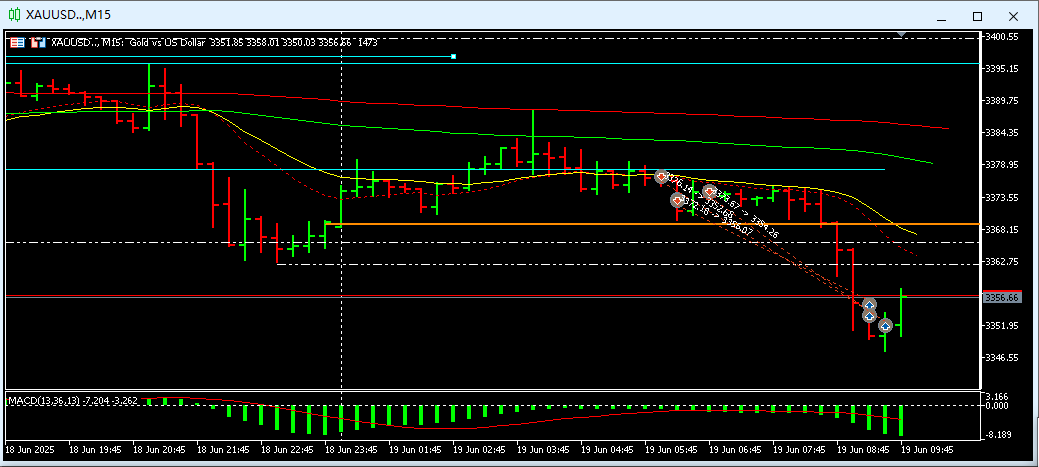Select the thick orange horizontal line

pos(652,224)
